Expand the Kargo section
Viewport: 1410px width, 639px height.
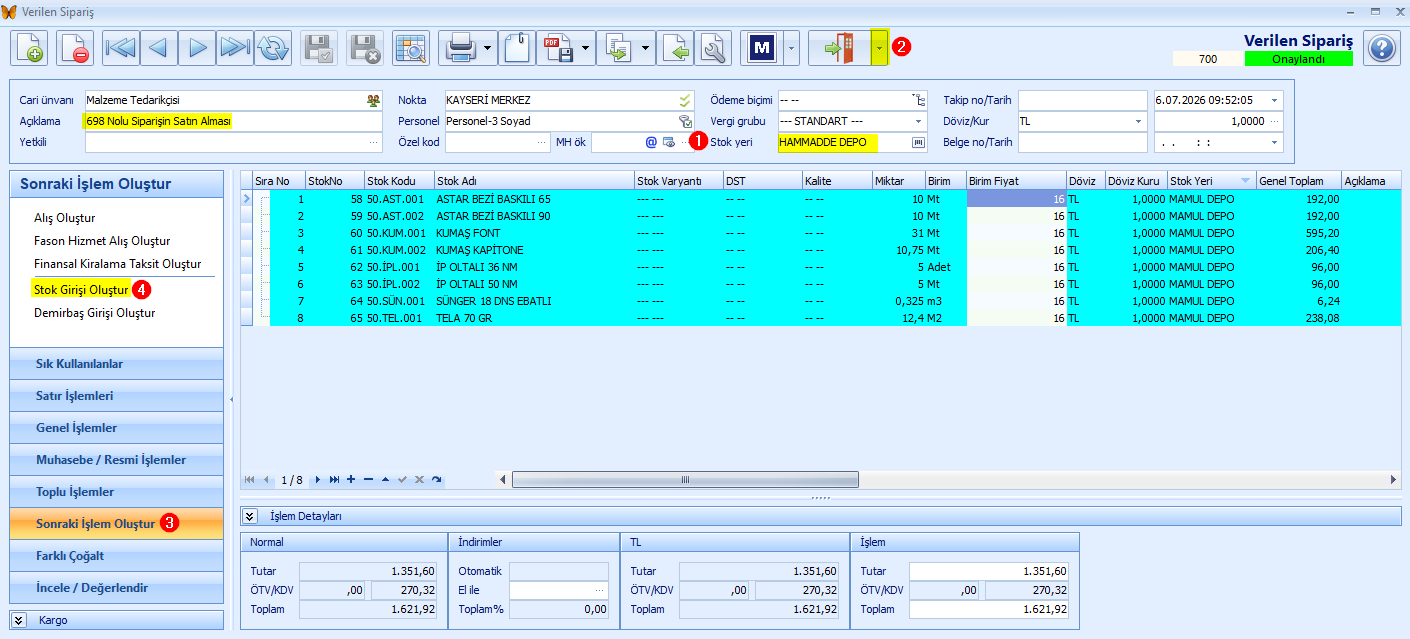[x=19, y=620]
